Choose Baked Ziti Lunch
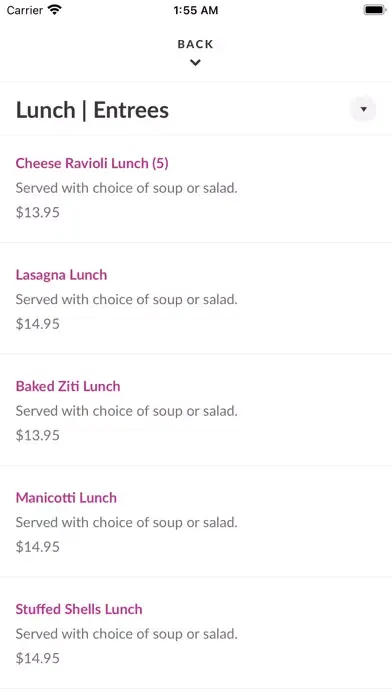 [x=68, y=386]
